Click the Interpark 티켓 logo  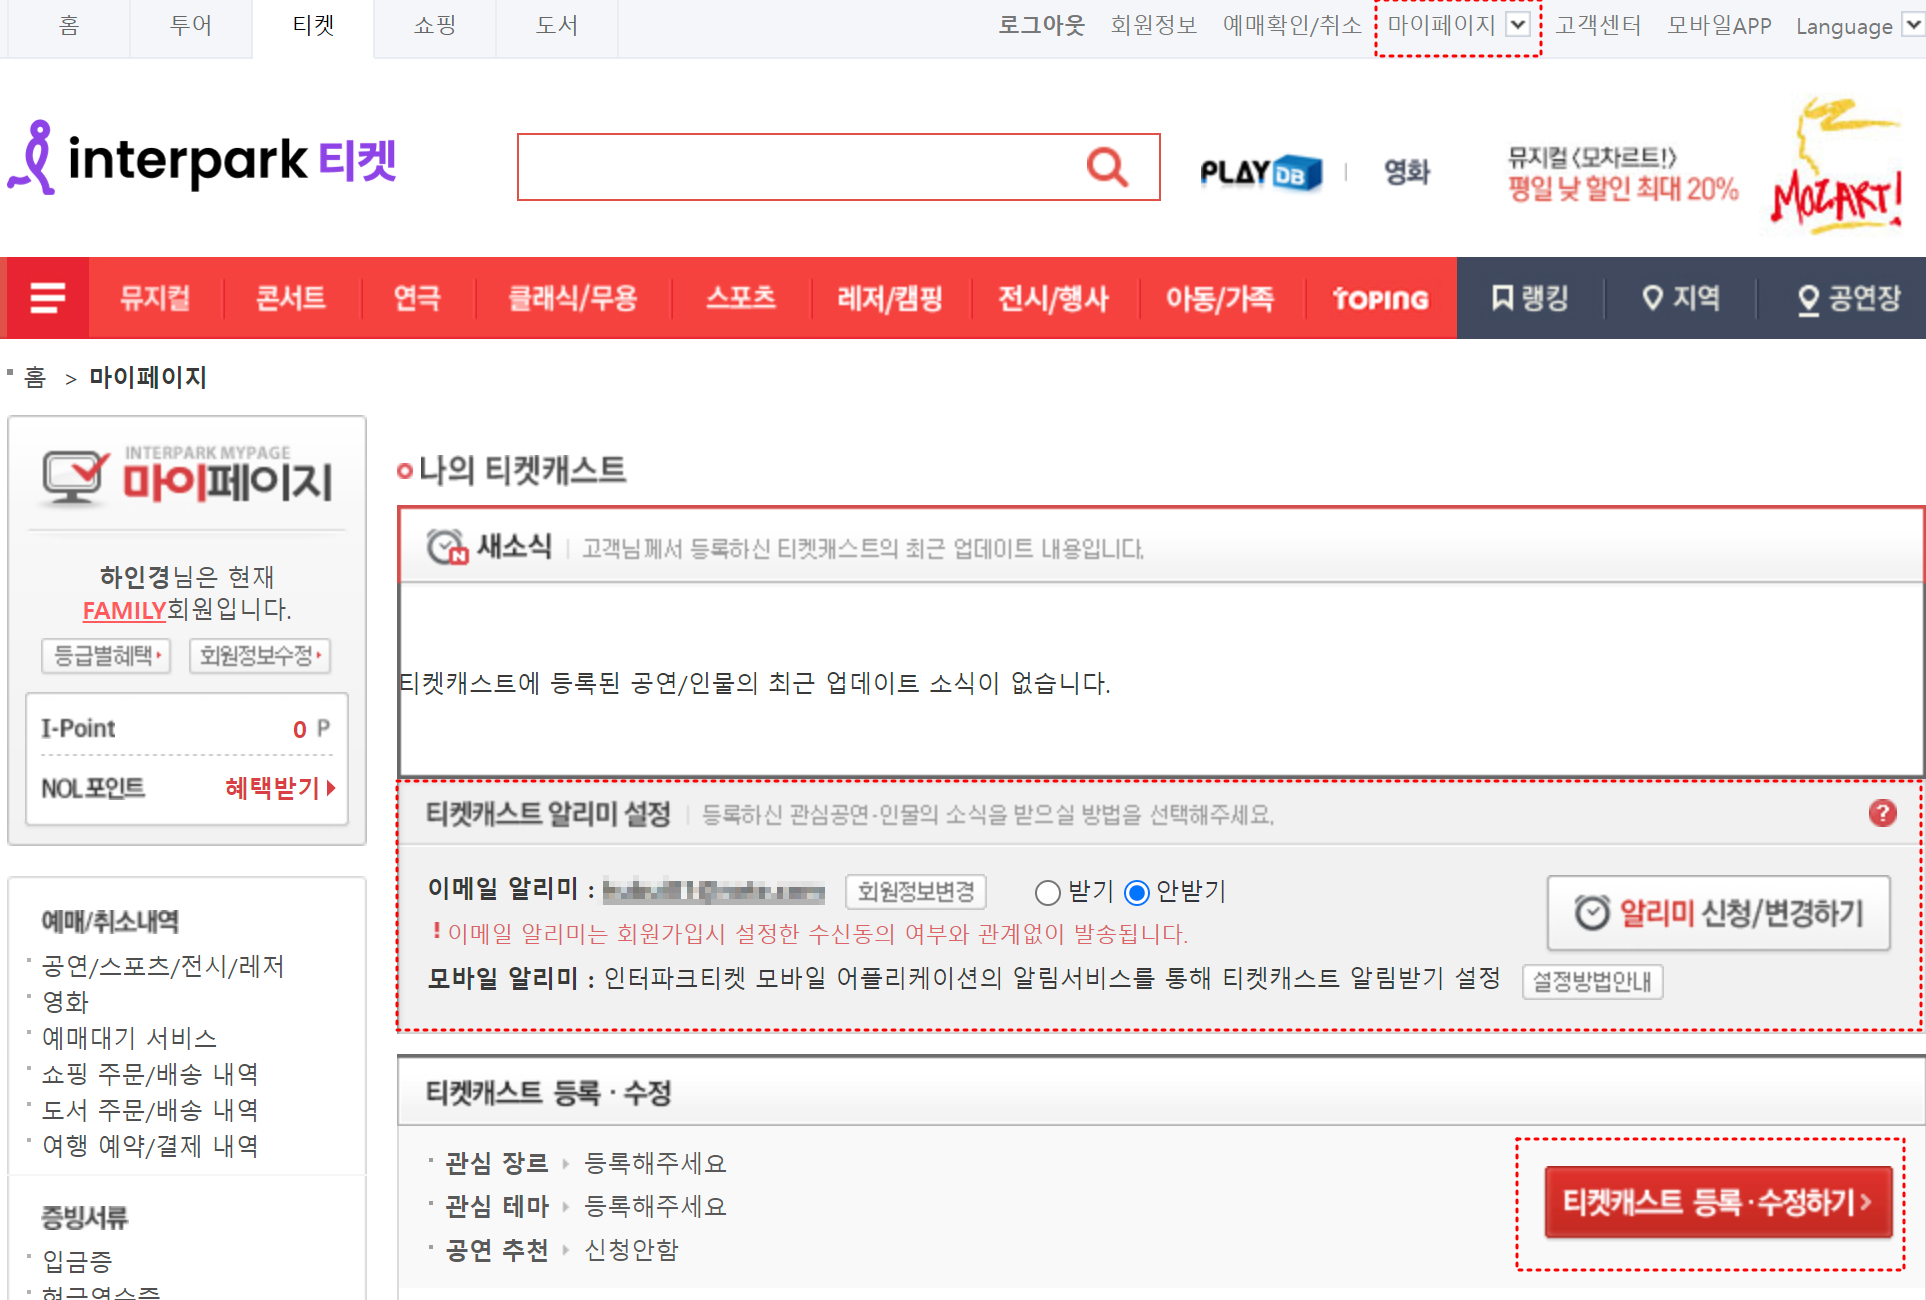coord(200,160)
